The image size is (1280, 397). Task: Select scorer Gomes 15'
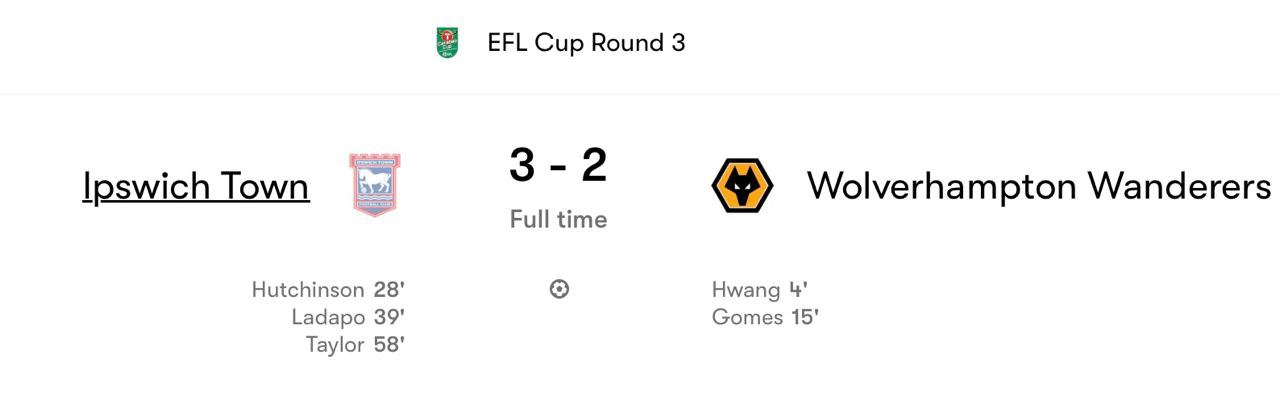[x=765, y=317]
